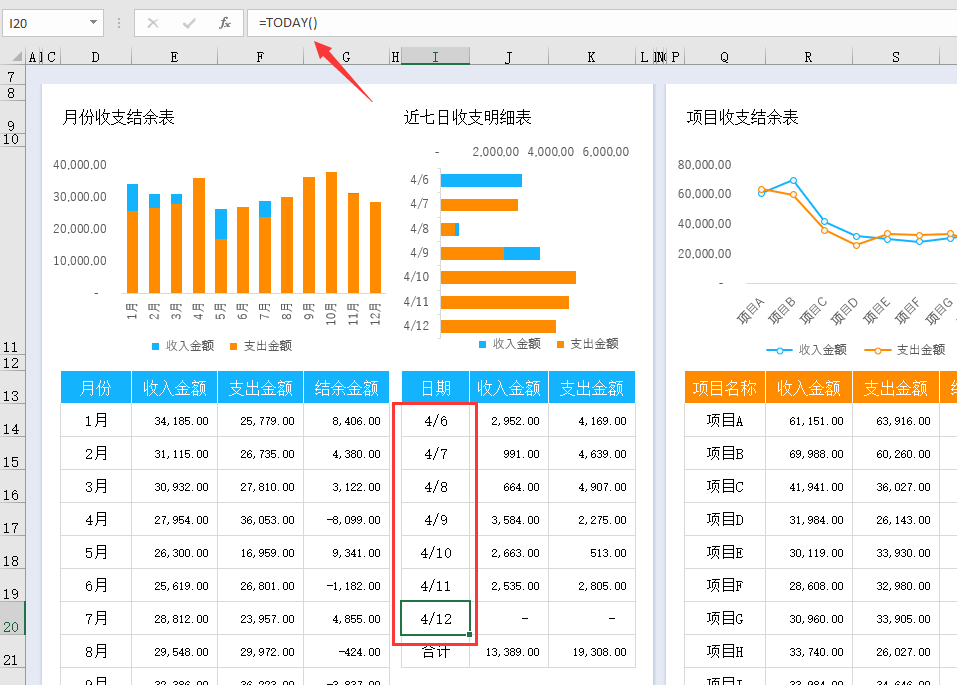Open the insert function fx icon
This screenshot has height=685, width=957.
coord(225,23)
